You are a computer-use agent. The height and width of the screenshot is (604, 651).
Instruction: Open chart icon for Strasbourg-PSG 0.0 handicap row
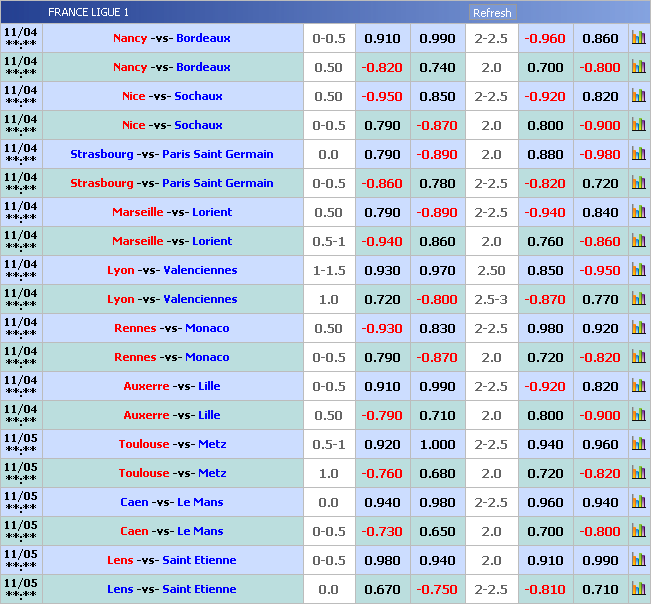(x=638, y=154)
